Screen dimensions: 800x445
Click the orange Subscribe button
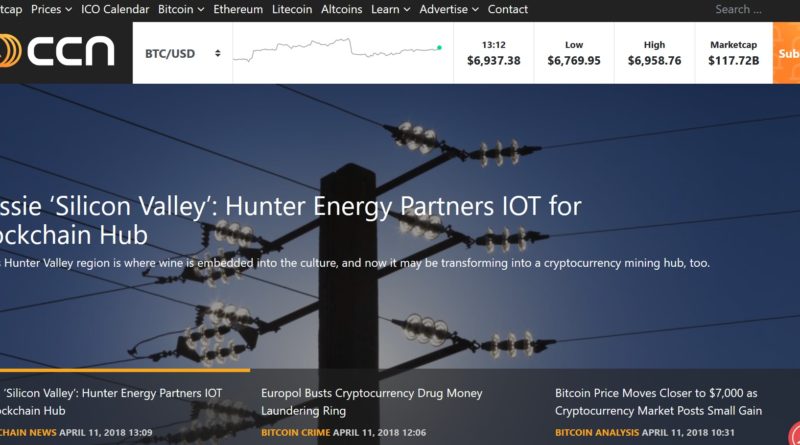click(x=786, y=53)
